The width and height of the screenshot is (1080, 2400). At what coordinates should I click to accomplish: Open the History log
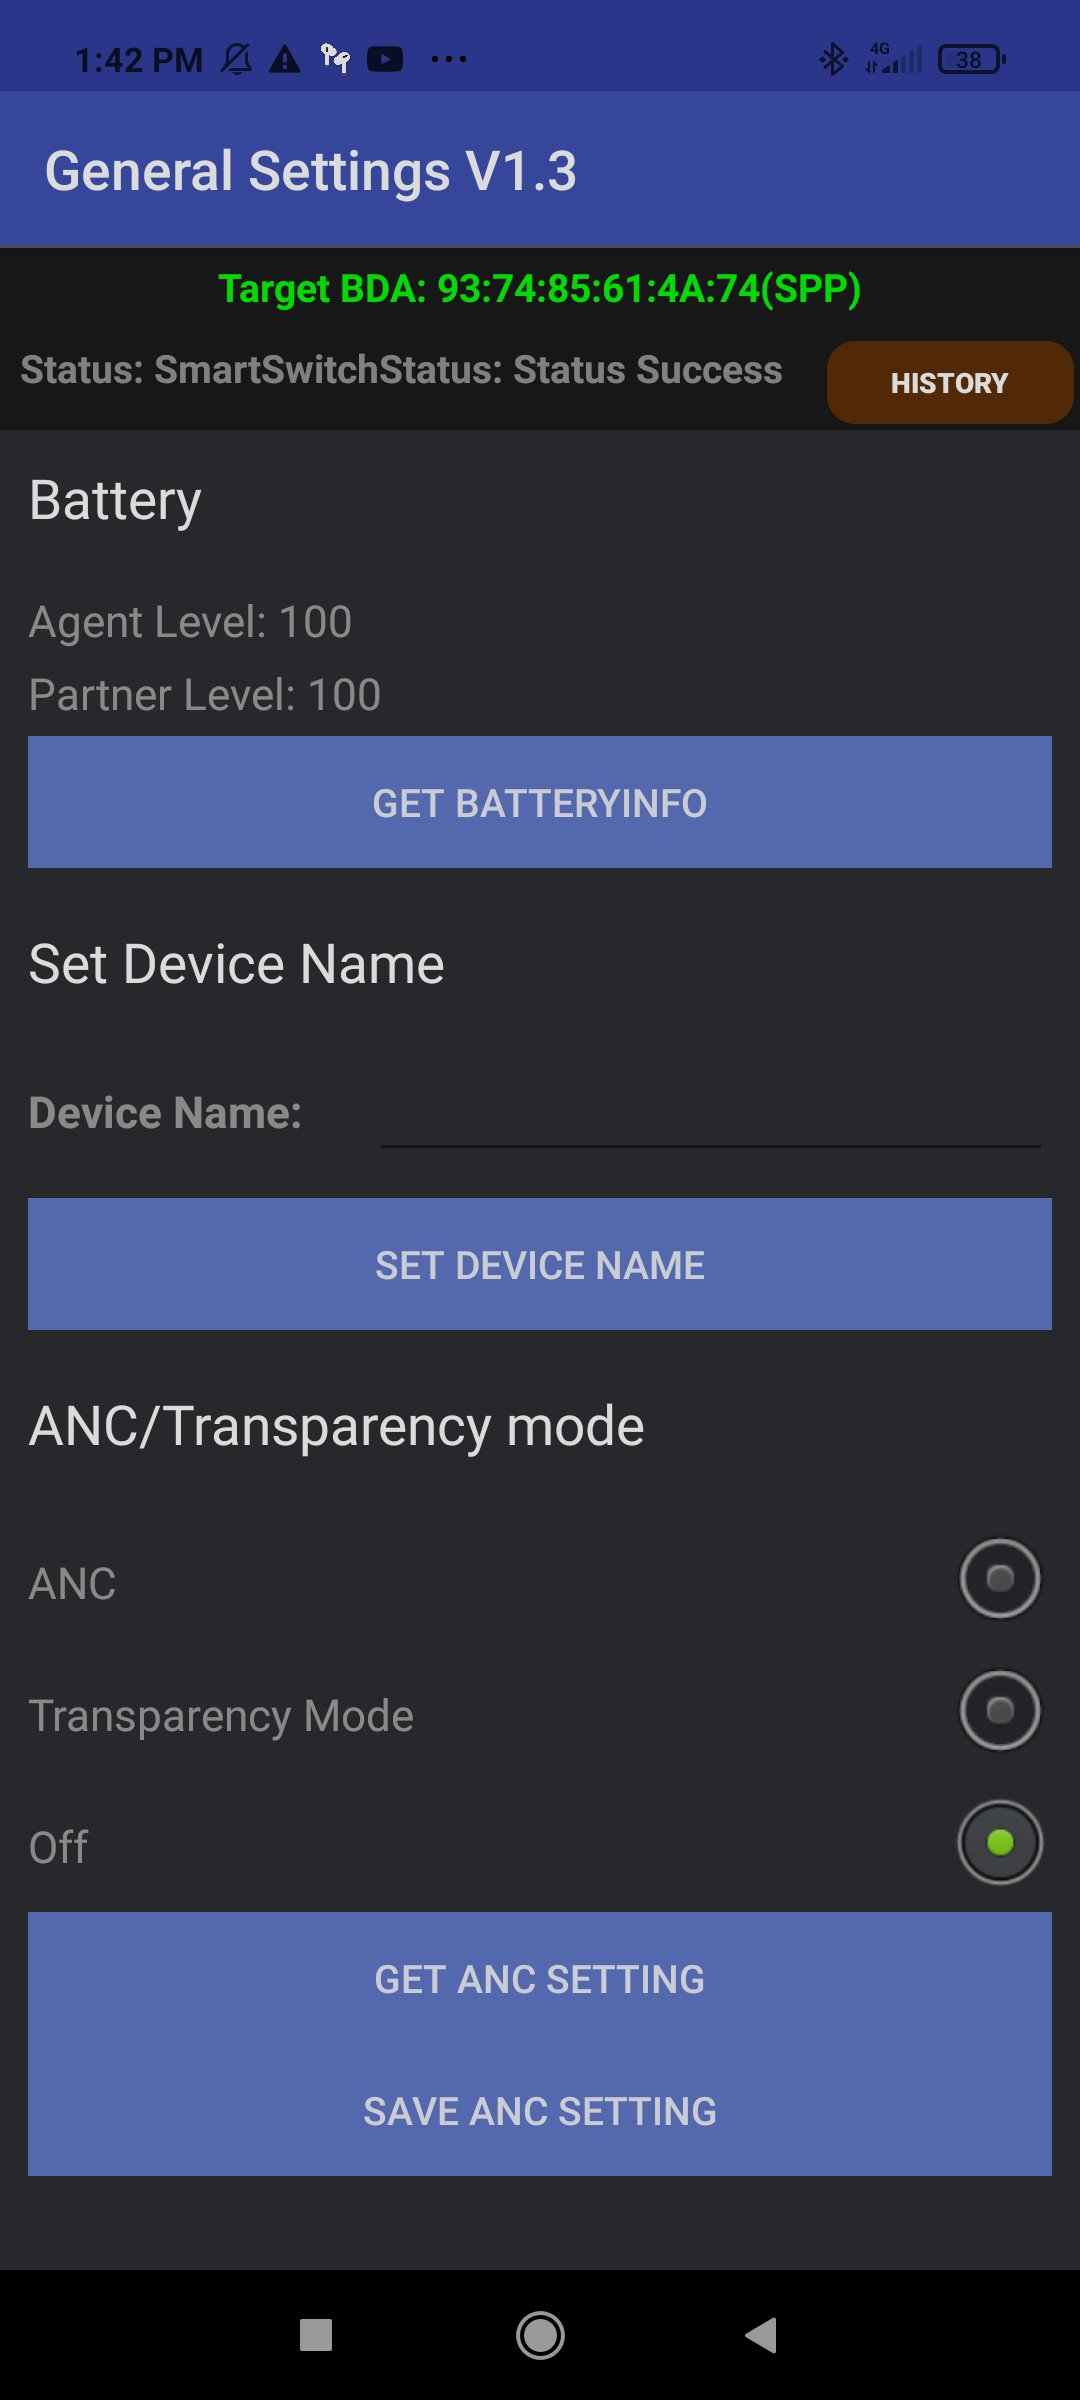949,383
